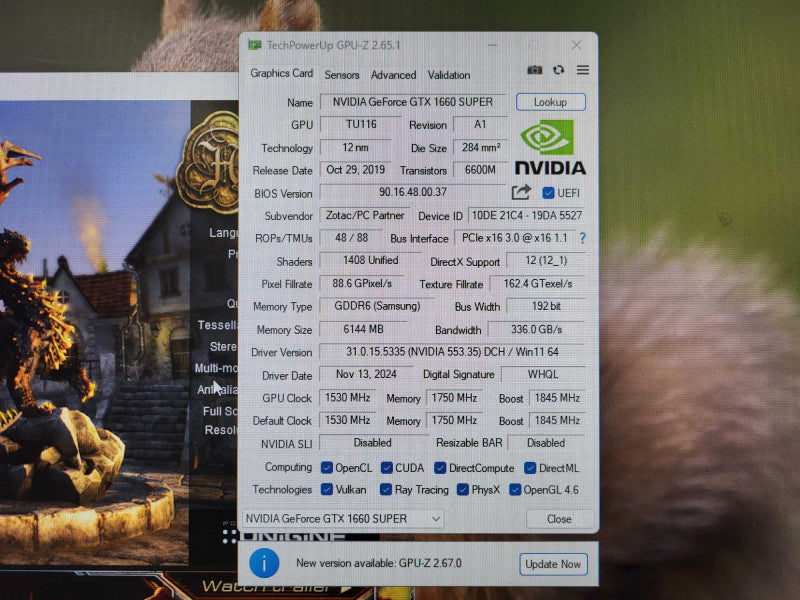Switch to the Validation tab
This screenshot has width=800, height=600.
pyautogui.click(x=449, y=75)
